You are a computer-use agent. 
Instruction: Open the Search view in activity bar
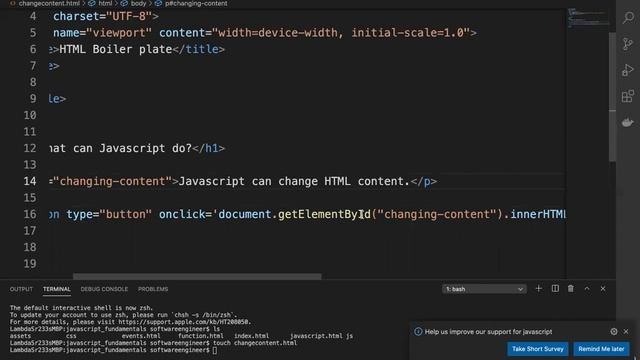tap(628, 18)
